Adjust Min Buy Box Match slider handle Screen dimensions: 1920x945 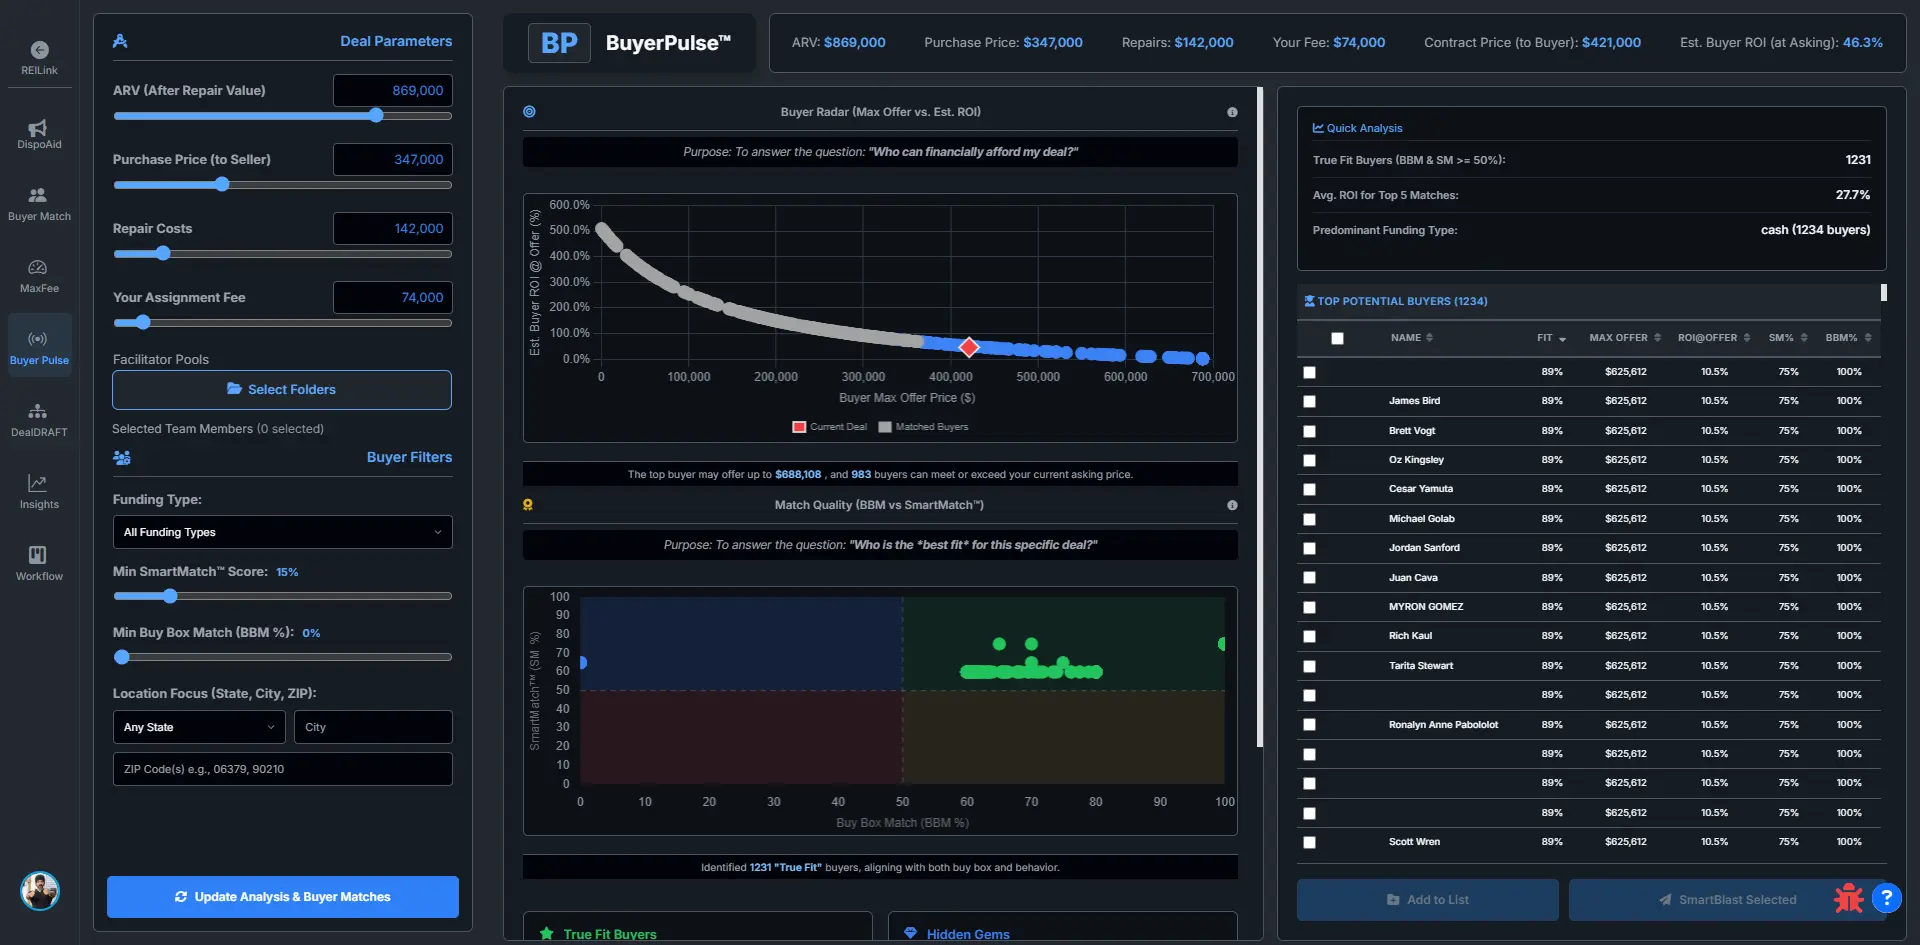(122, 657)
